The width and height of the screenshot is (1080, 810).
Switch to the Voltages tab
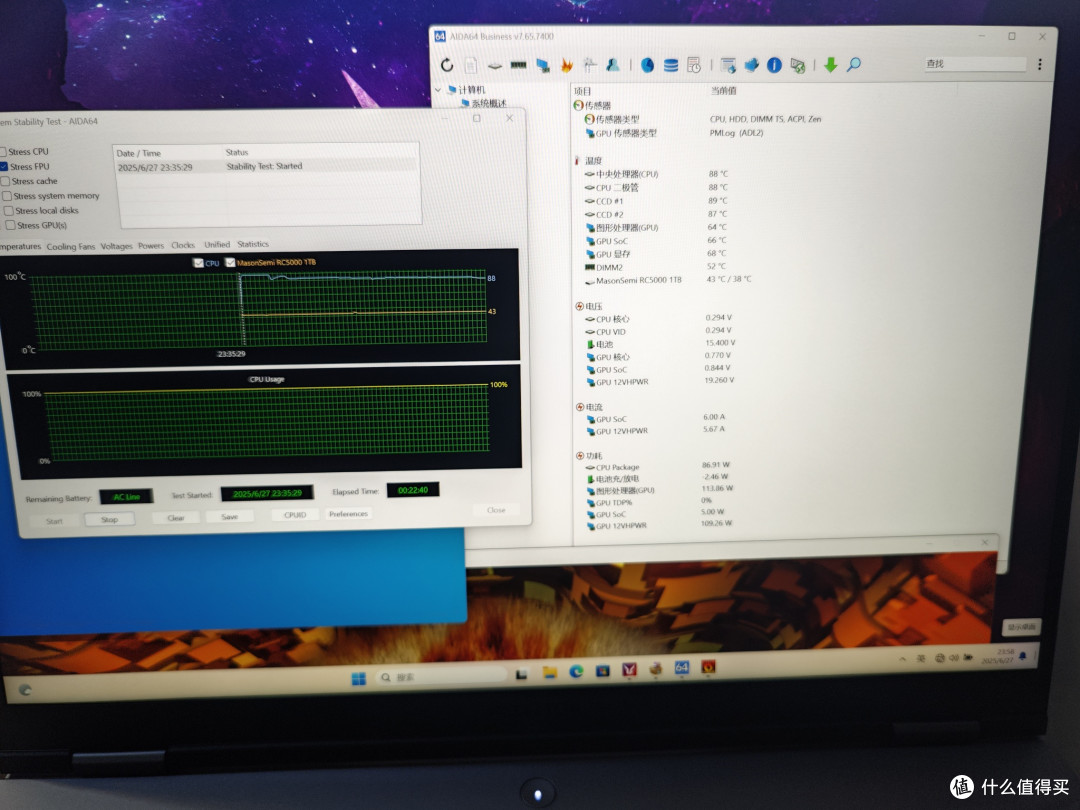click(x=116, y=246)
